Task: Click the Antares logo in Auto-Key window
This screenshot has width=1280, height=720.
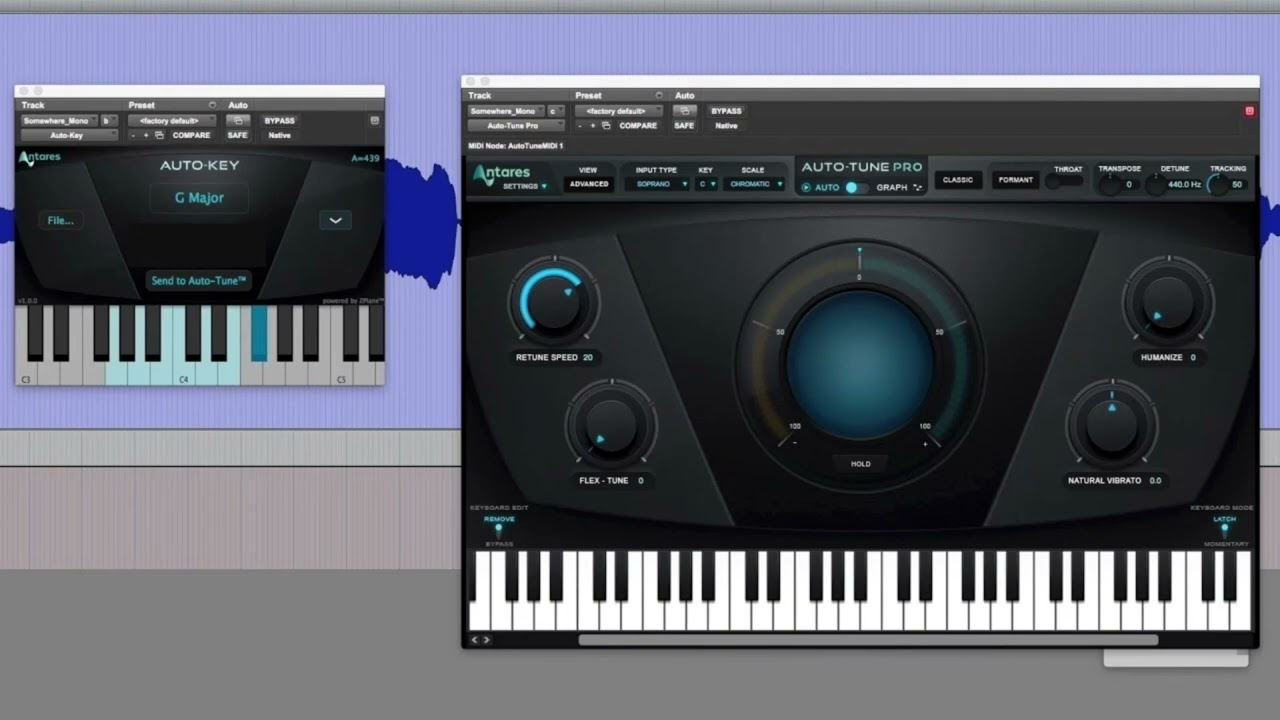Action: (x=40, y=157)
